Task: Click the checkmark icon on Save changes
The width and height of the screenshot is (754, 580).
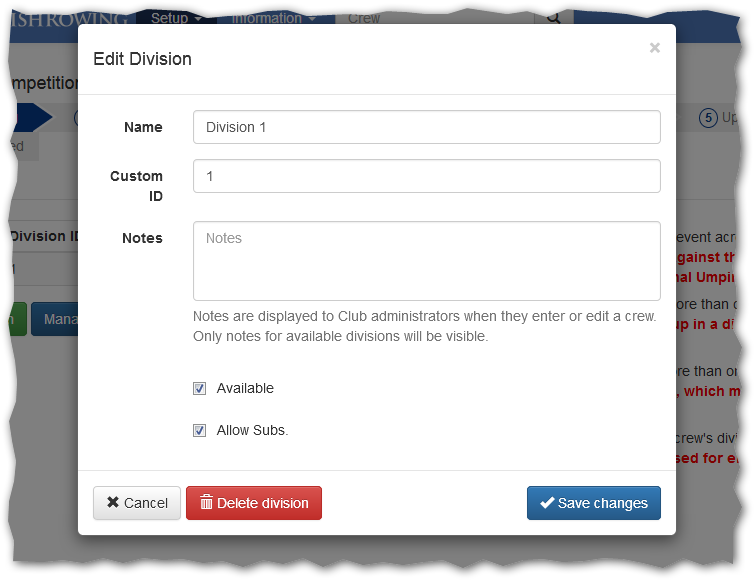Action: point(546,503)
